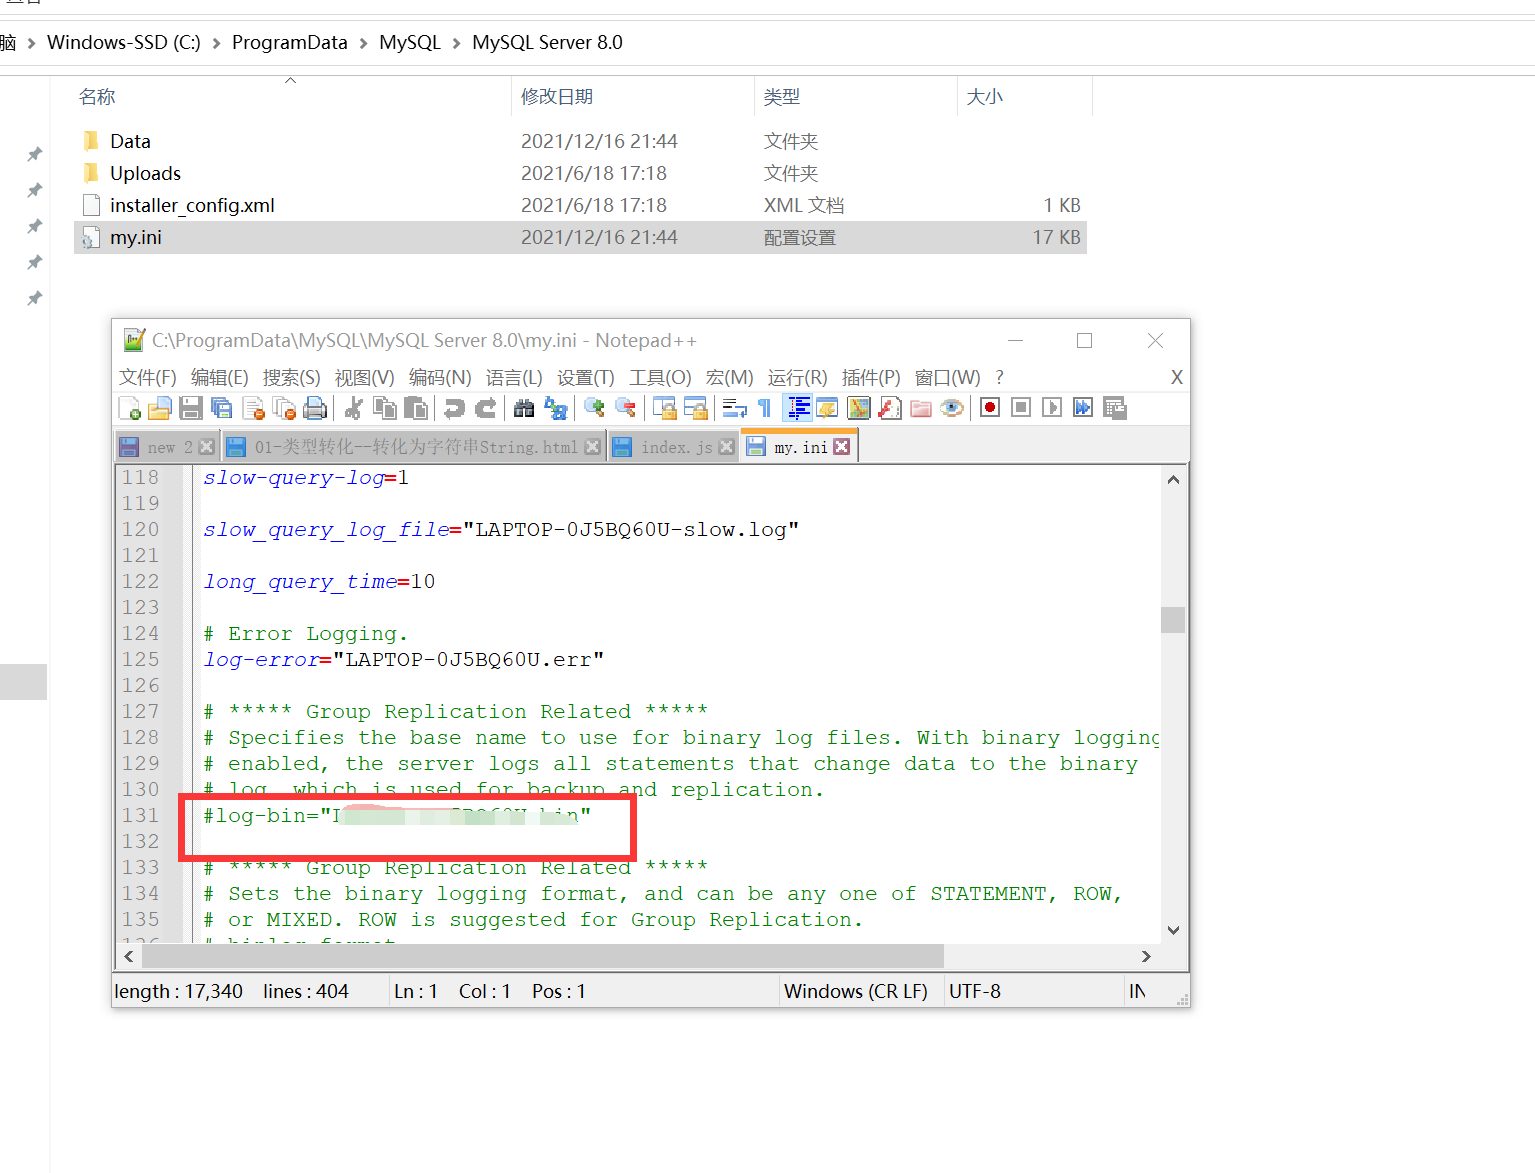1535x1173 pixels.
Task: Toggle synchronize horizontal scrolling icon
Action: pyautogui.click(x=695, y=408)
